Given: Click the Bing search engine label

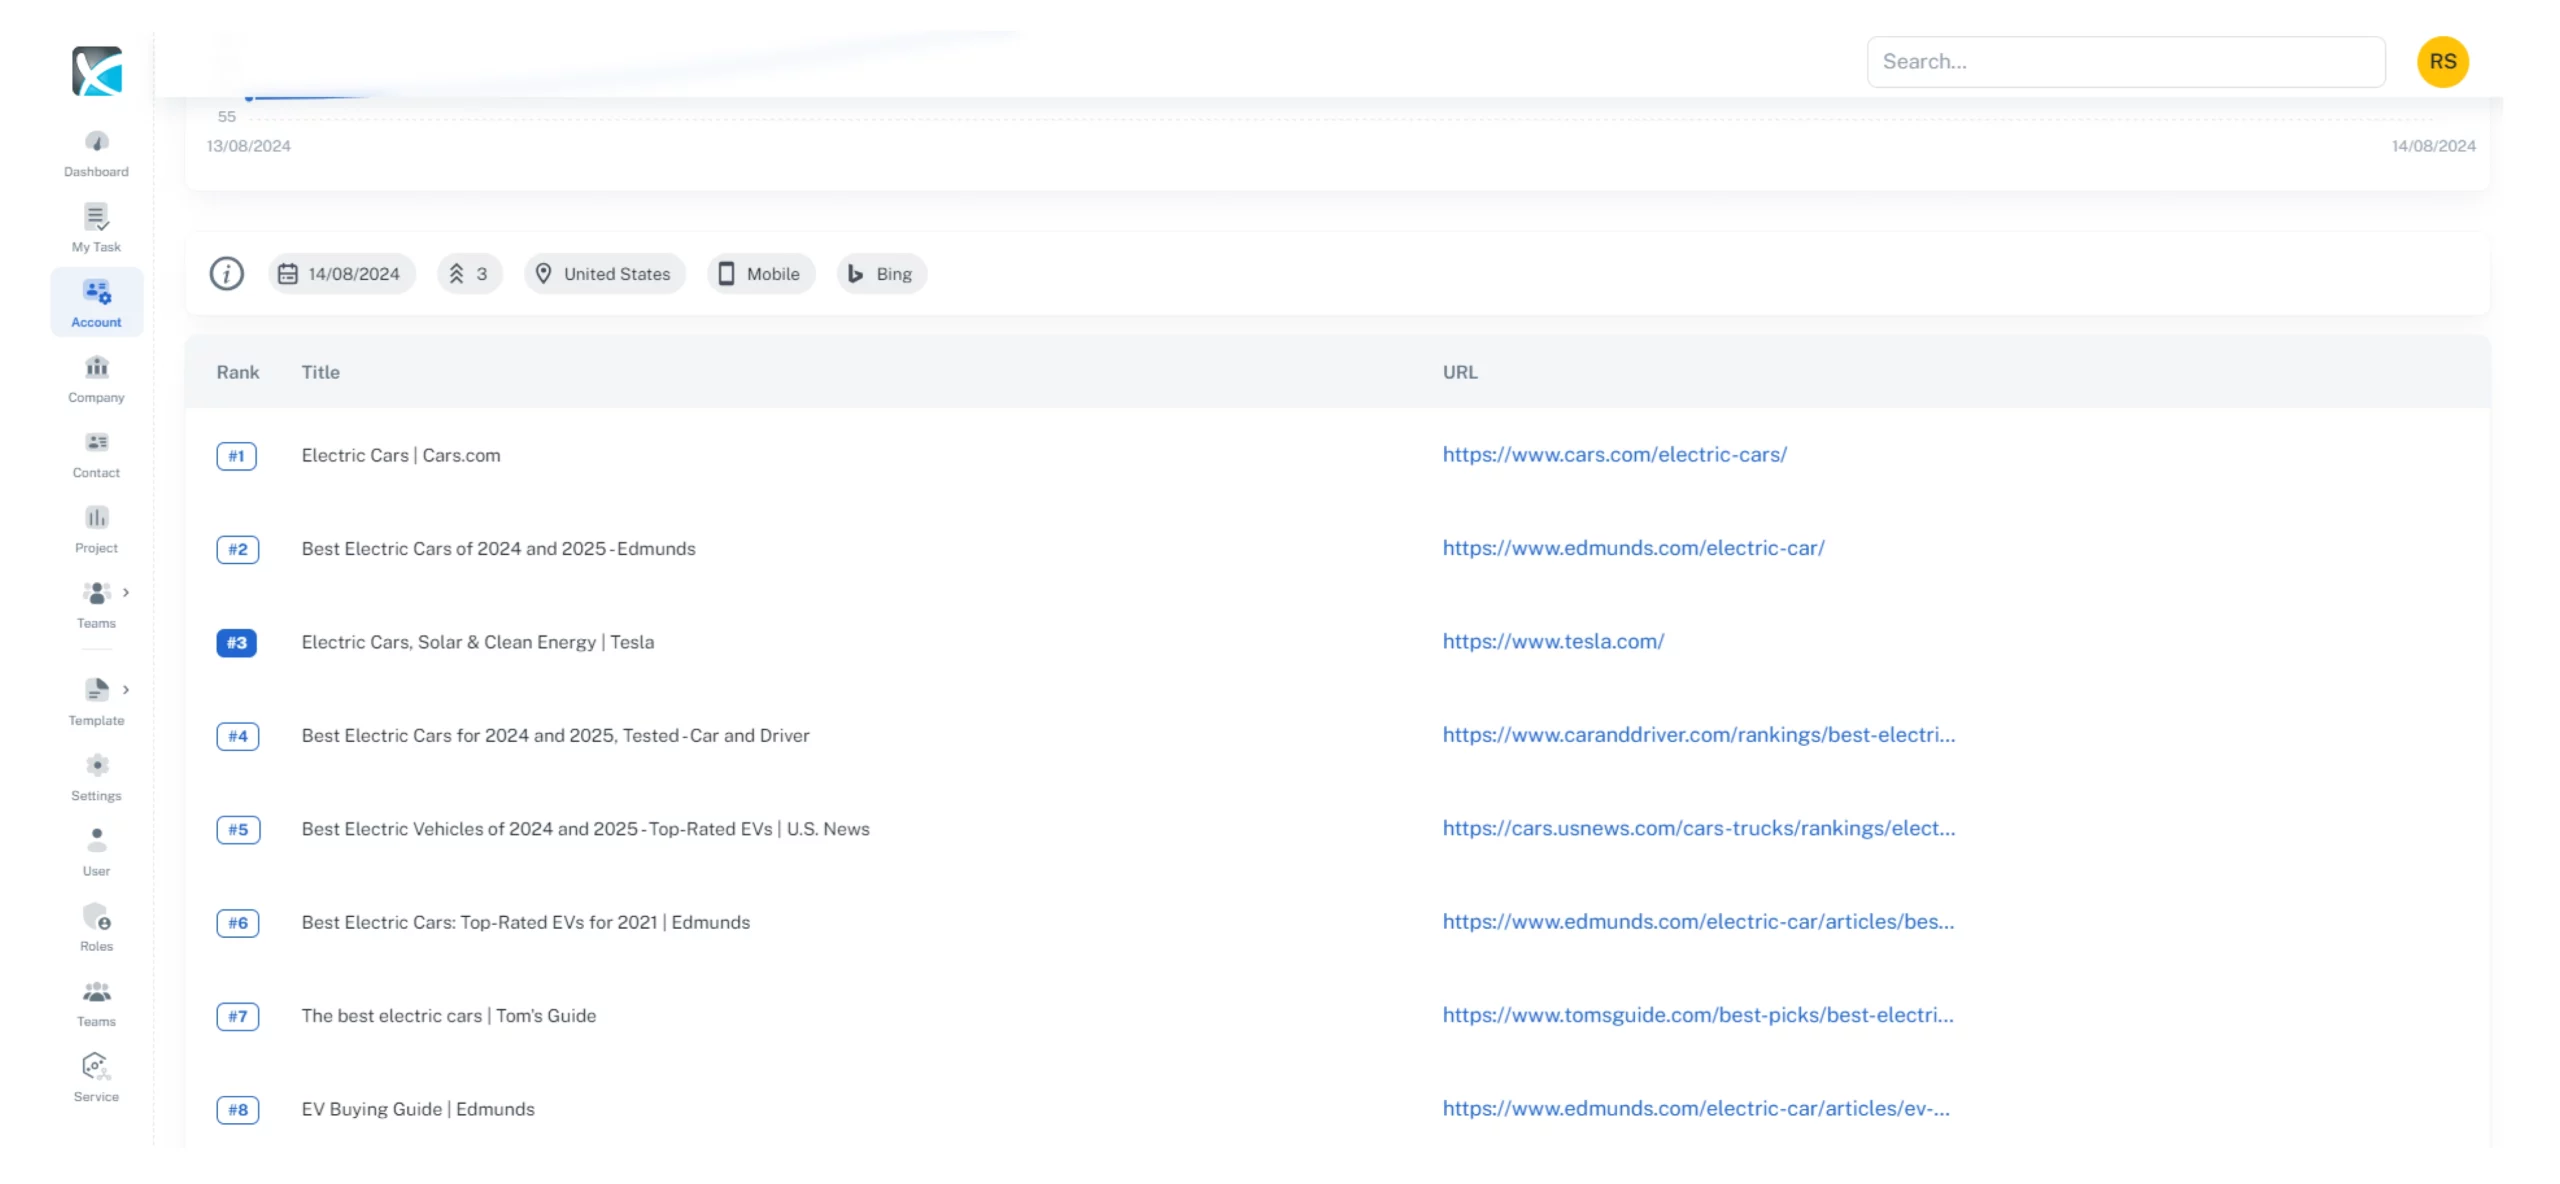Looking at the screenshot, I should (893, 274).
